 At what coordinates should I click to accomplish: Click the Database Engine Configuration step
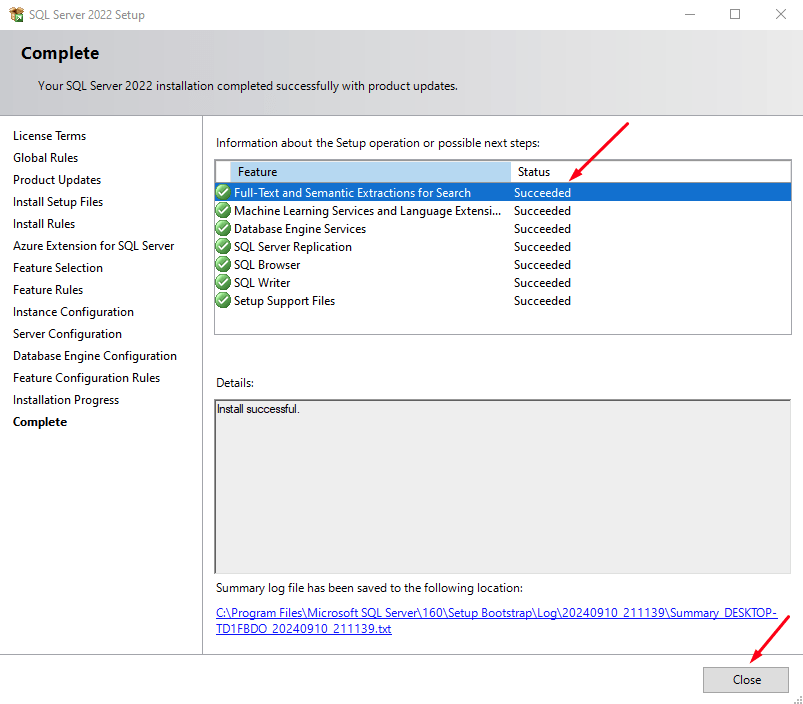[95, 356]
